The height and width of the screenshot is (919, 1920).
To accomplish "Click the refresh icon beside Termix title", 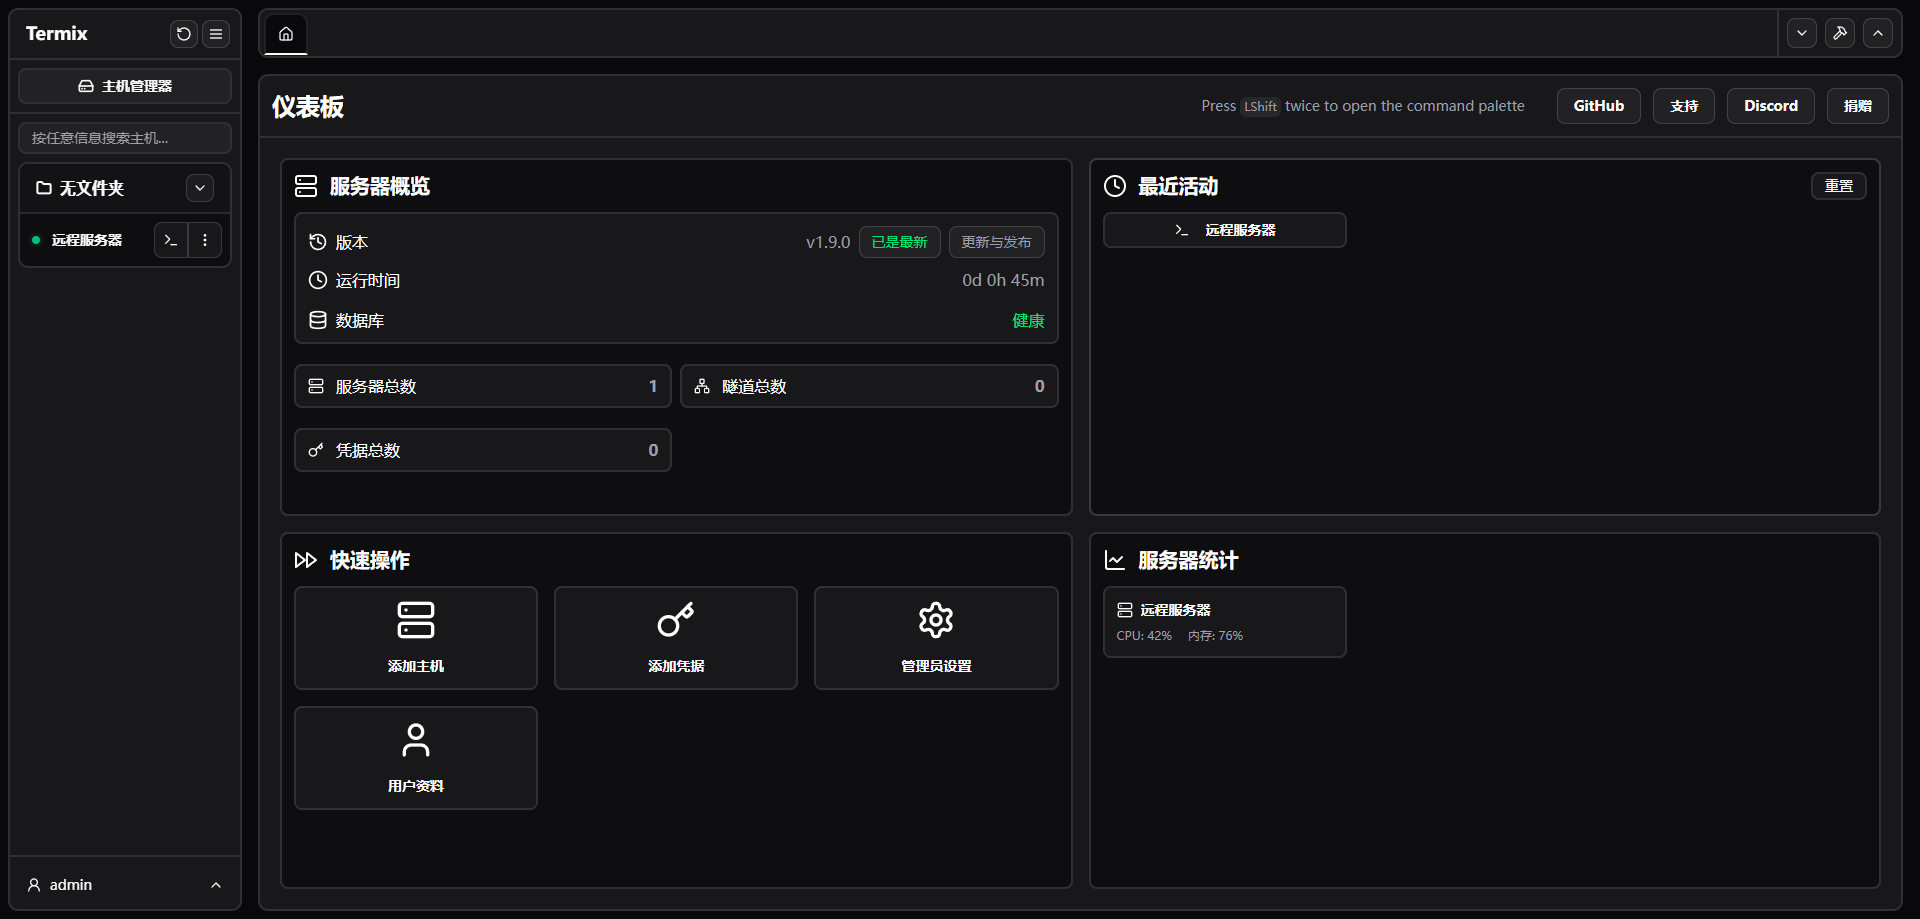I will pos(183,34).
